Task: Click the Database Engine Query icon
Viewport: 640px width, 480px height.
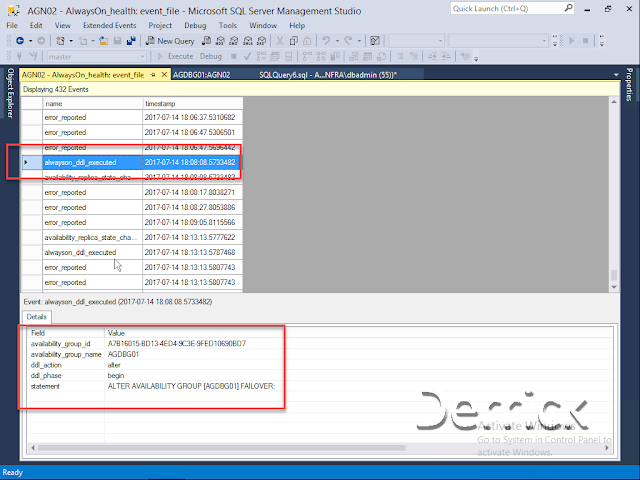Action: click(x=207, y=40)
